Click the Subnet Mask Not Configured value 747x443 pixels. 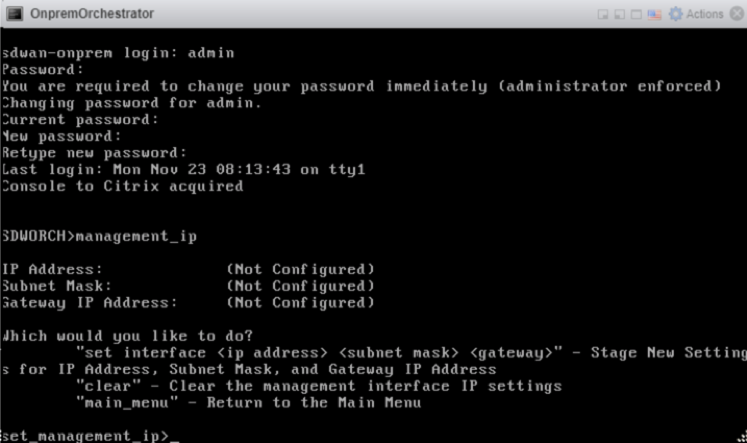click(301, 286)
